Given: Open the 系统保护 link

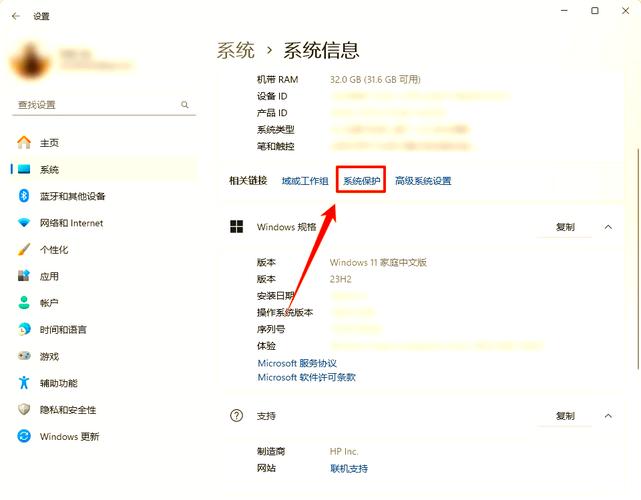Looking at the screenshot, I should click(361, 181).
